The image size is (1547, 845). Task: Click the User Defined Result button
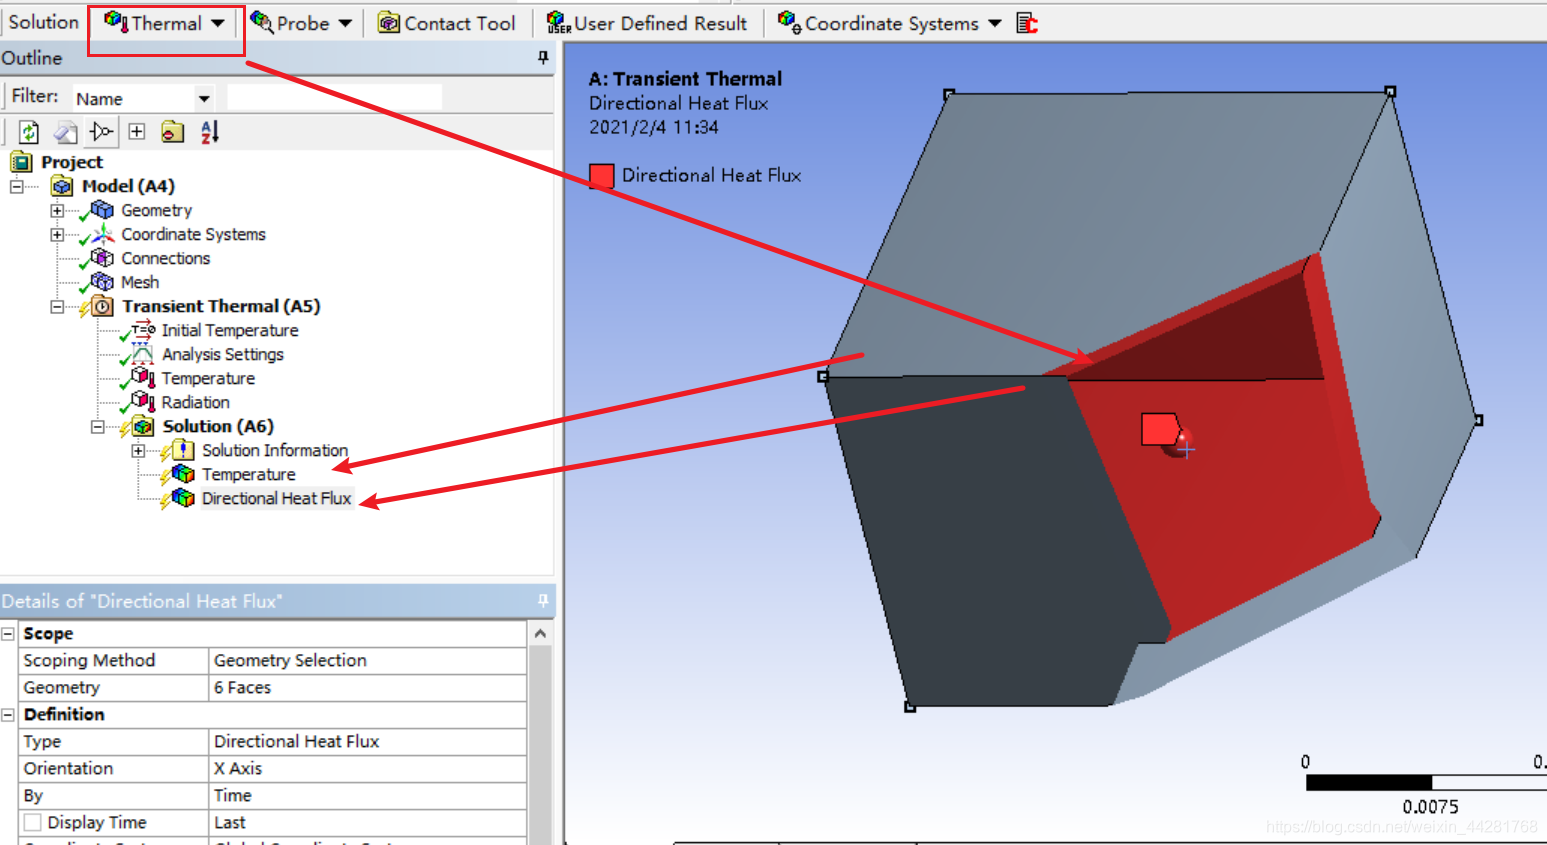647,23
